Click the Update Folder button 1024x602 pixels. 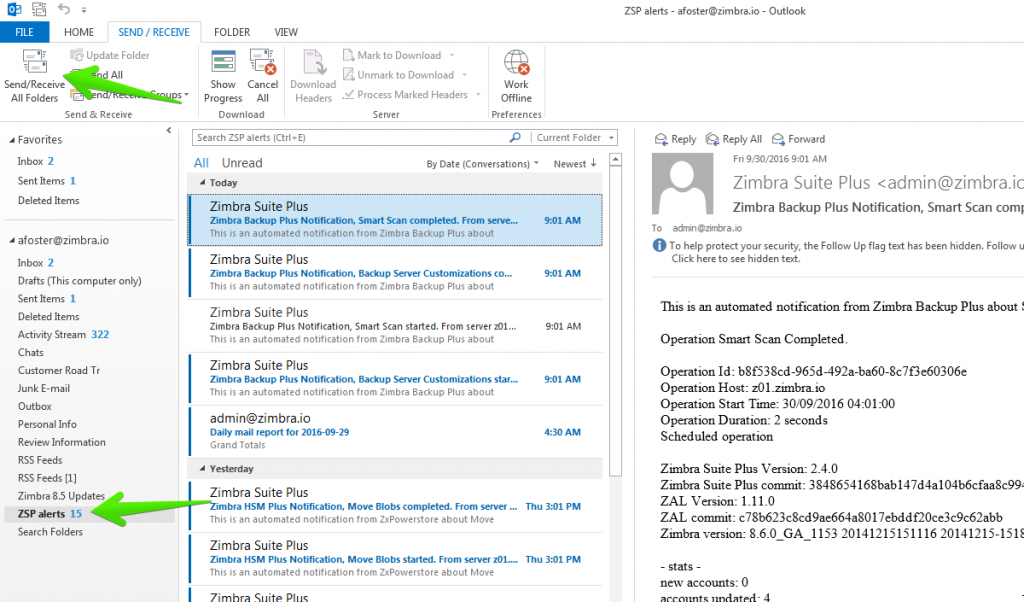tap(110, 55)
